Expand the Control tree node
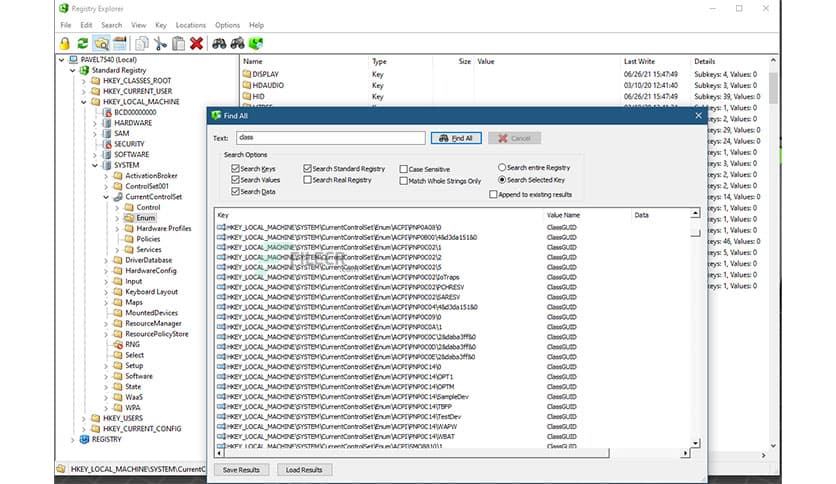The height and width of the screenshot is (484, 836). click(117, 207)
